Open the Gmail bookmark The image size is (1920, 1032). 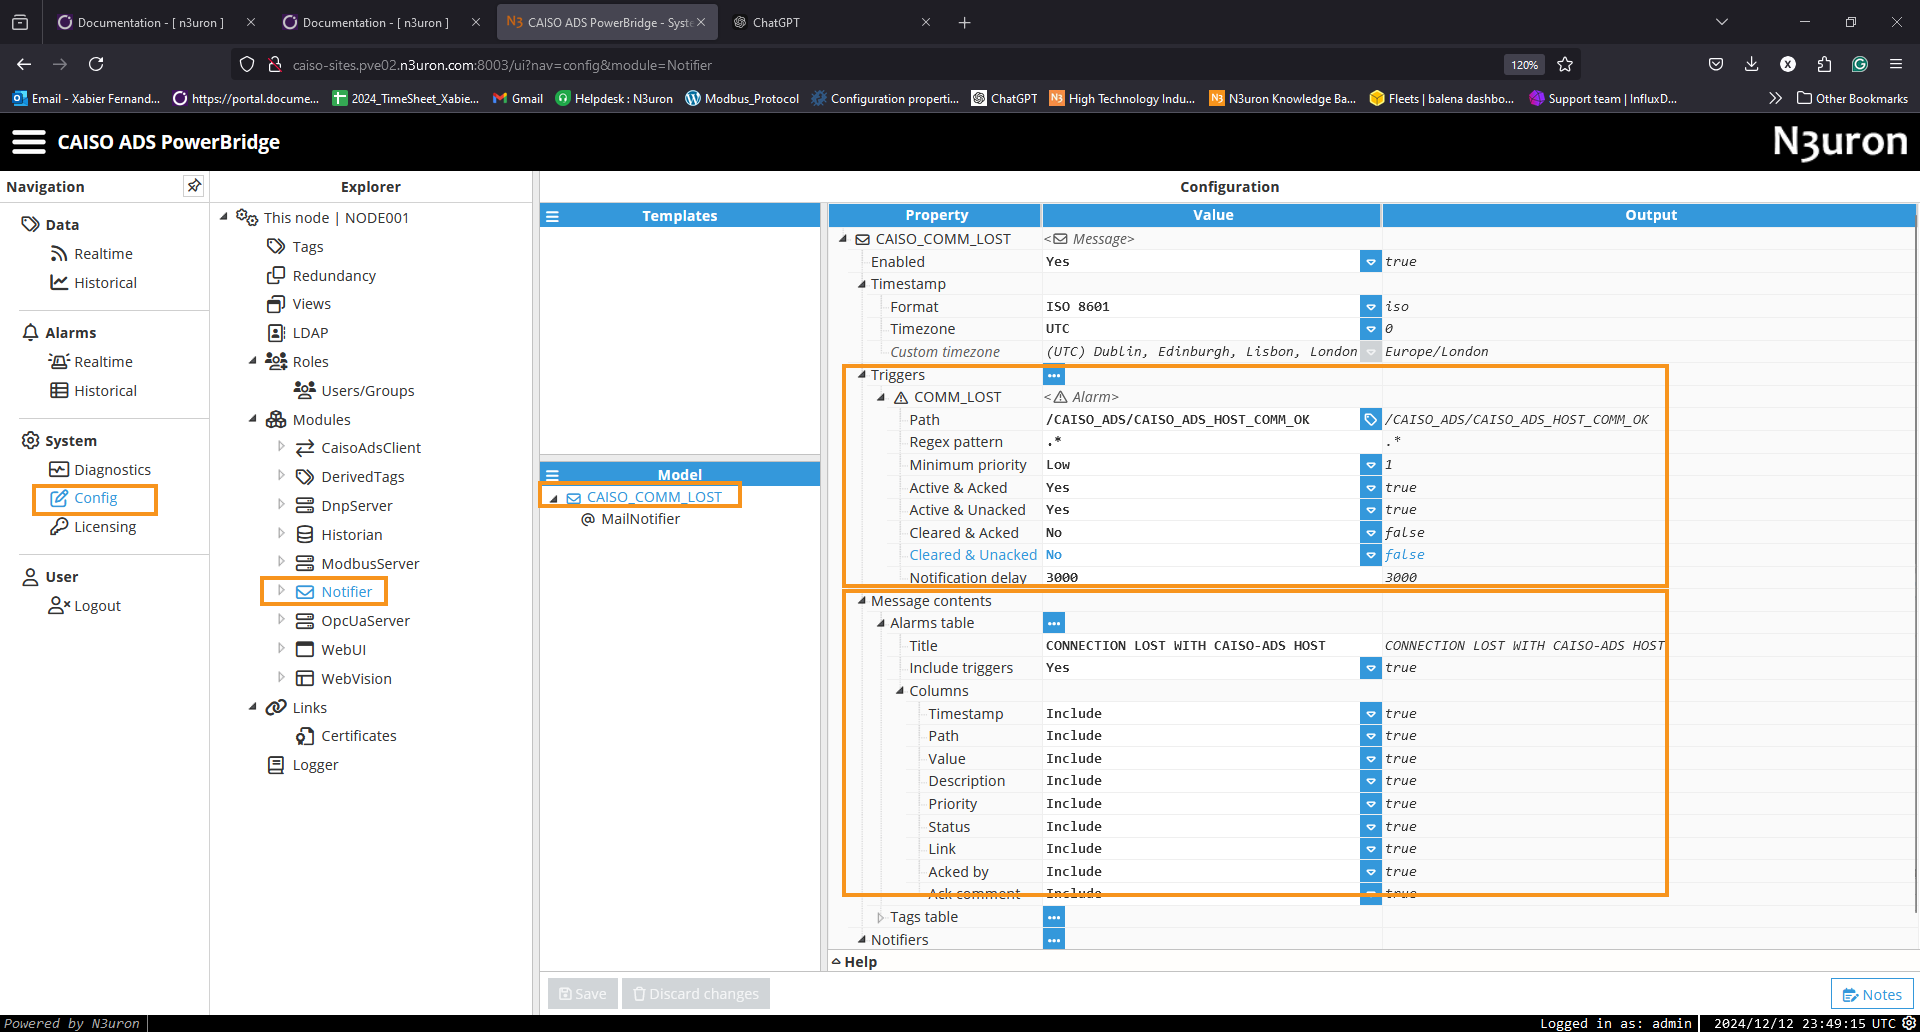tap(518, 98)
